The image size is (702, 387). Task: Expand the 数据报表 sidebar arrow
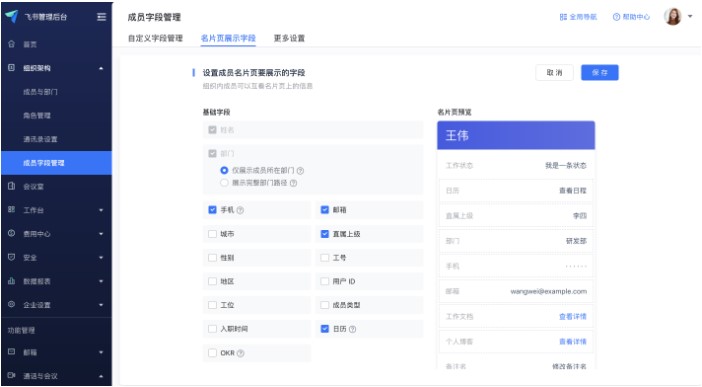coord(101,281)
